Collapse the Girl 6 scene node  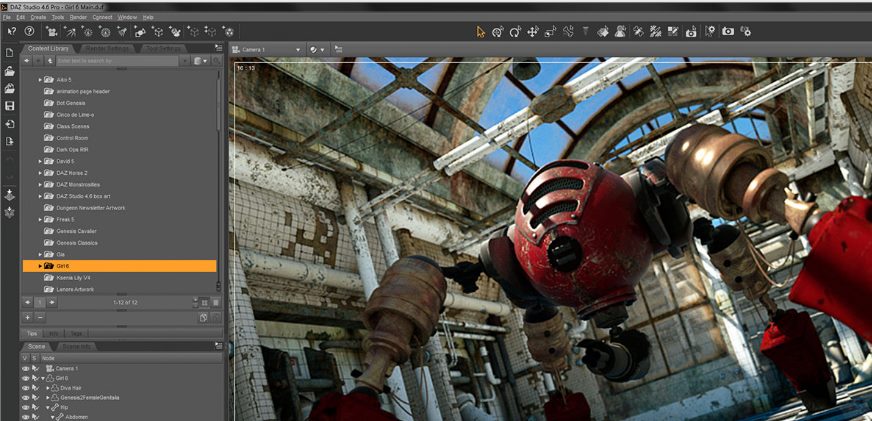tap(42, 378)
